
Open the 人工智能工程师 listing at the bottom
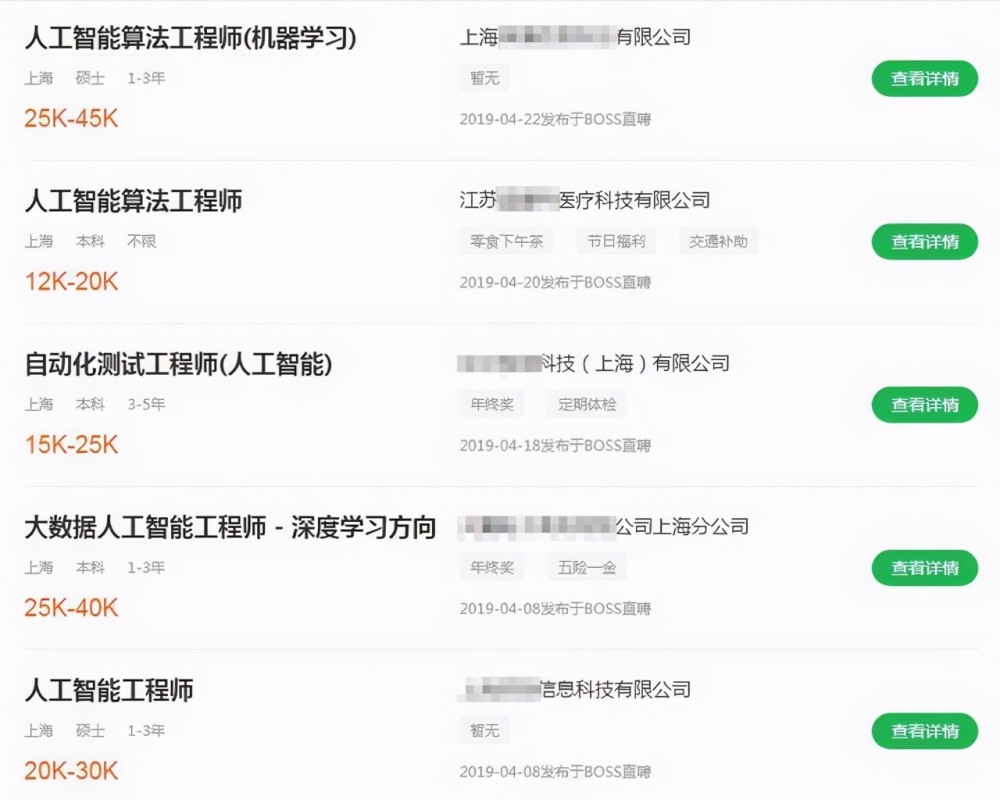109,690
